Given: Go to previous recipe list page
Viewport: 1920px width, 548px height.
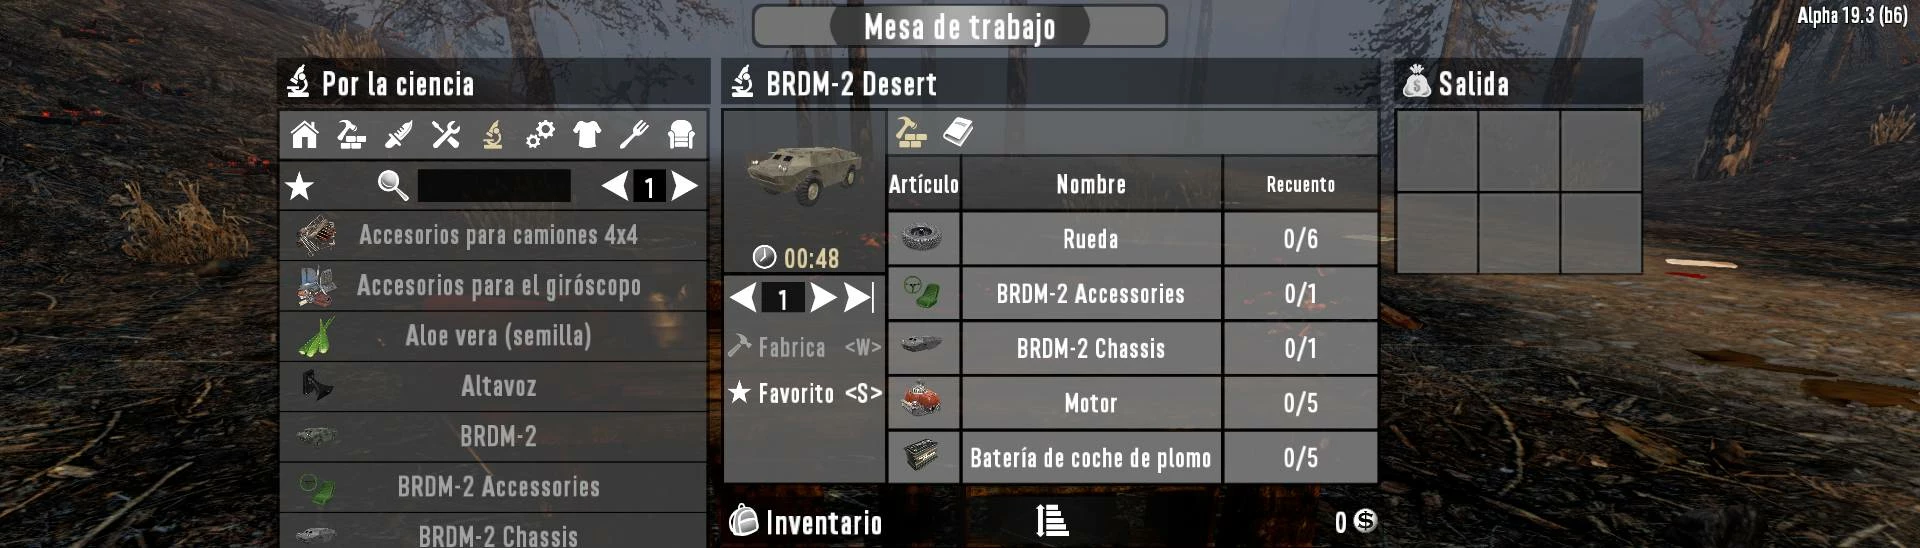Looking at the screenshot, I should (615, 186).
